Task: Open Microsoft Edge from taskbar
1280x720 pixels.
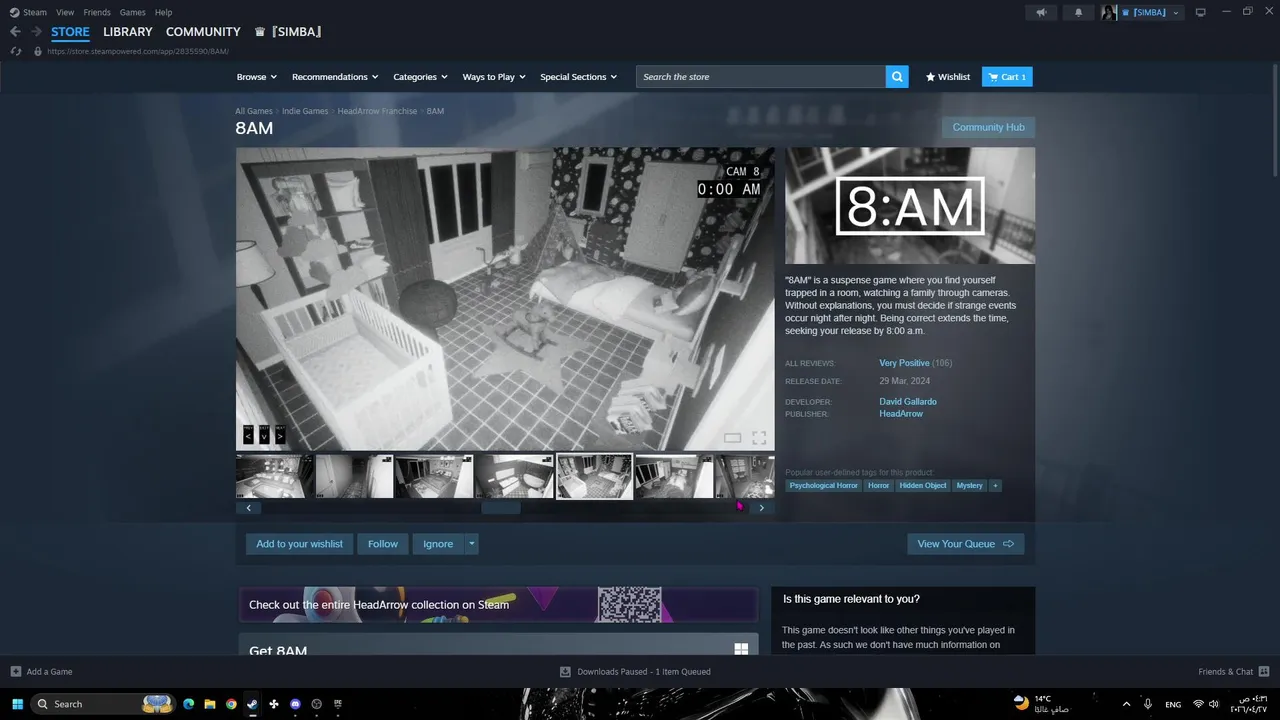Action: (188, 704)
